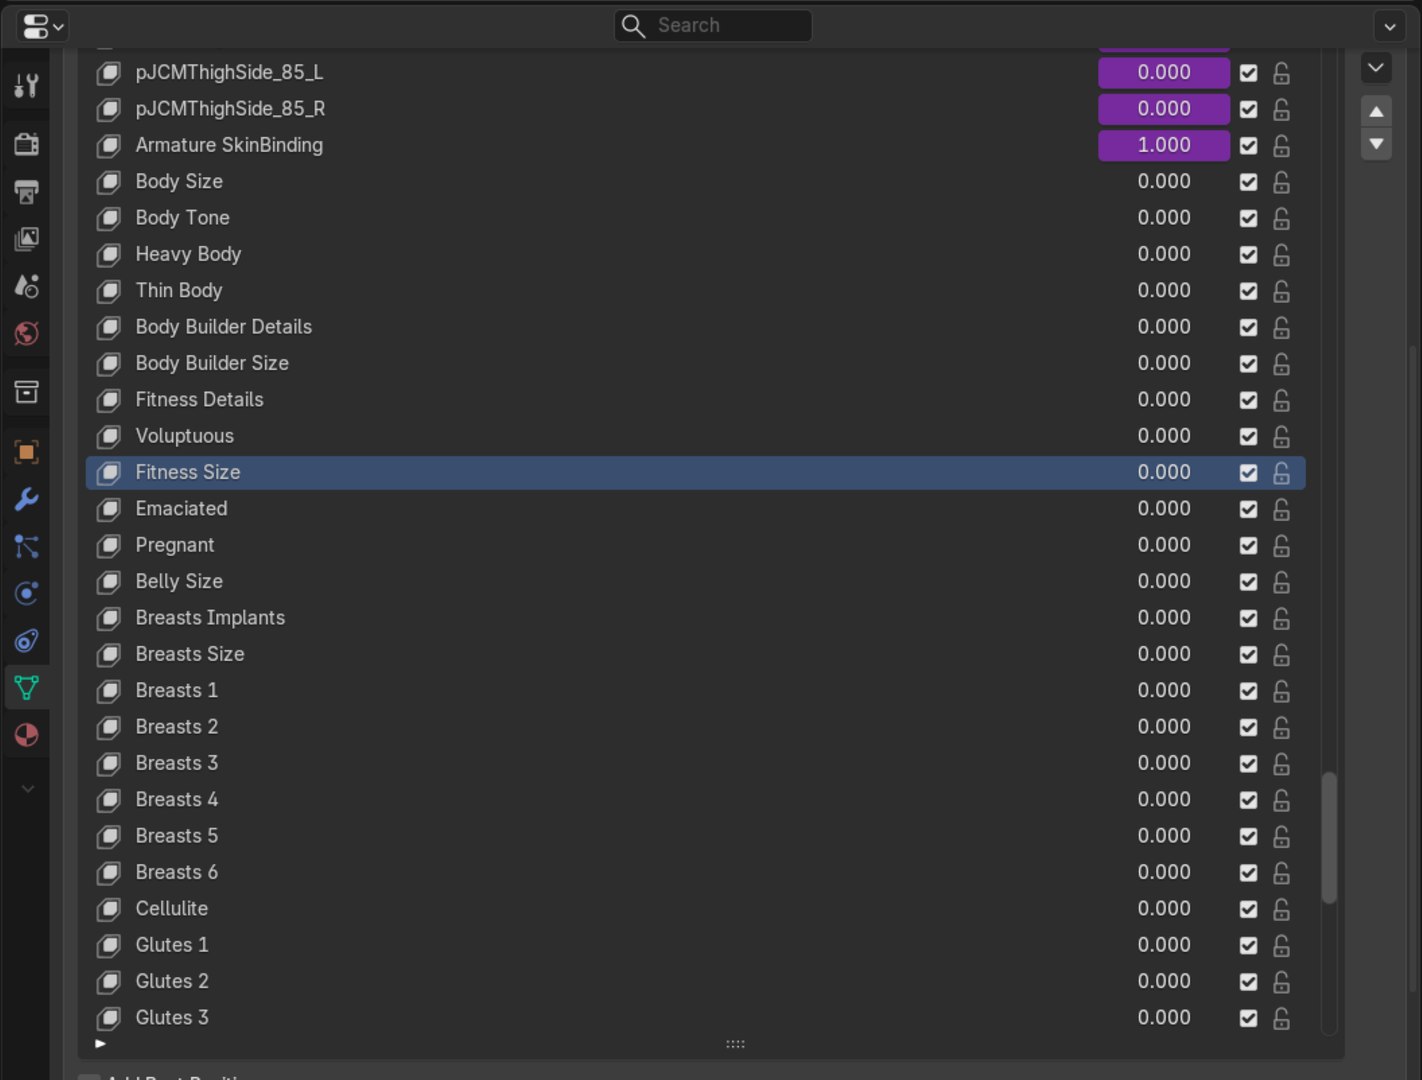Image resolution: width=1422 pixels, height=1080 pixels.
Task: Click the lock icon for Body Tone
Action: [1281, 218]
